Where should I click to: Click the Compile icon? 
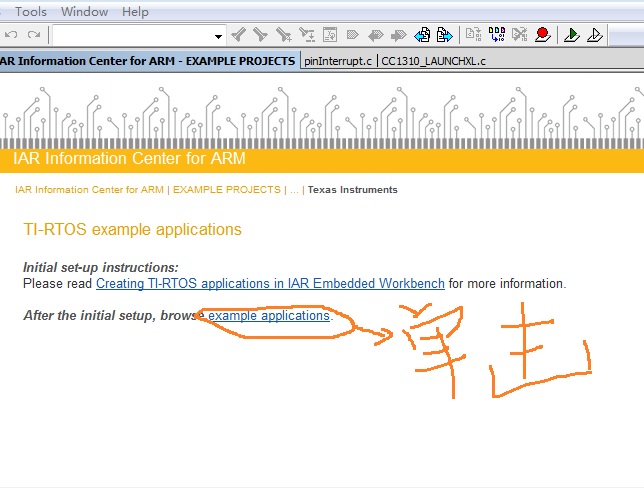(x=474, y=34)
